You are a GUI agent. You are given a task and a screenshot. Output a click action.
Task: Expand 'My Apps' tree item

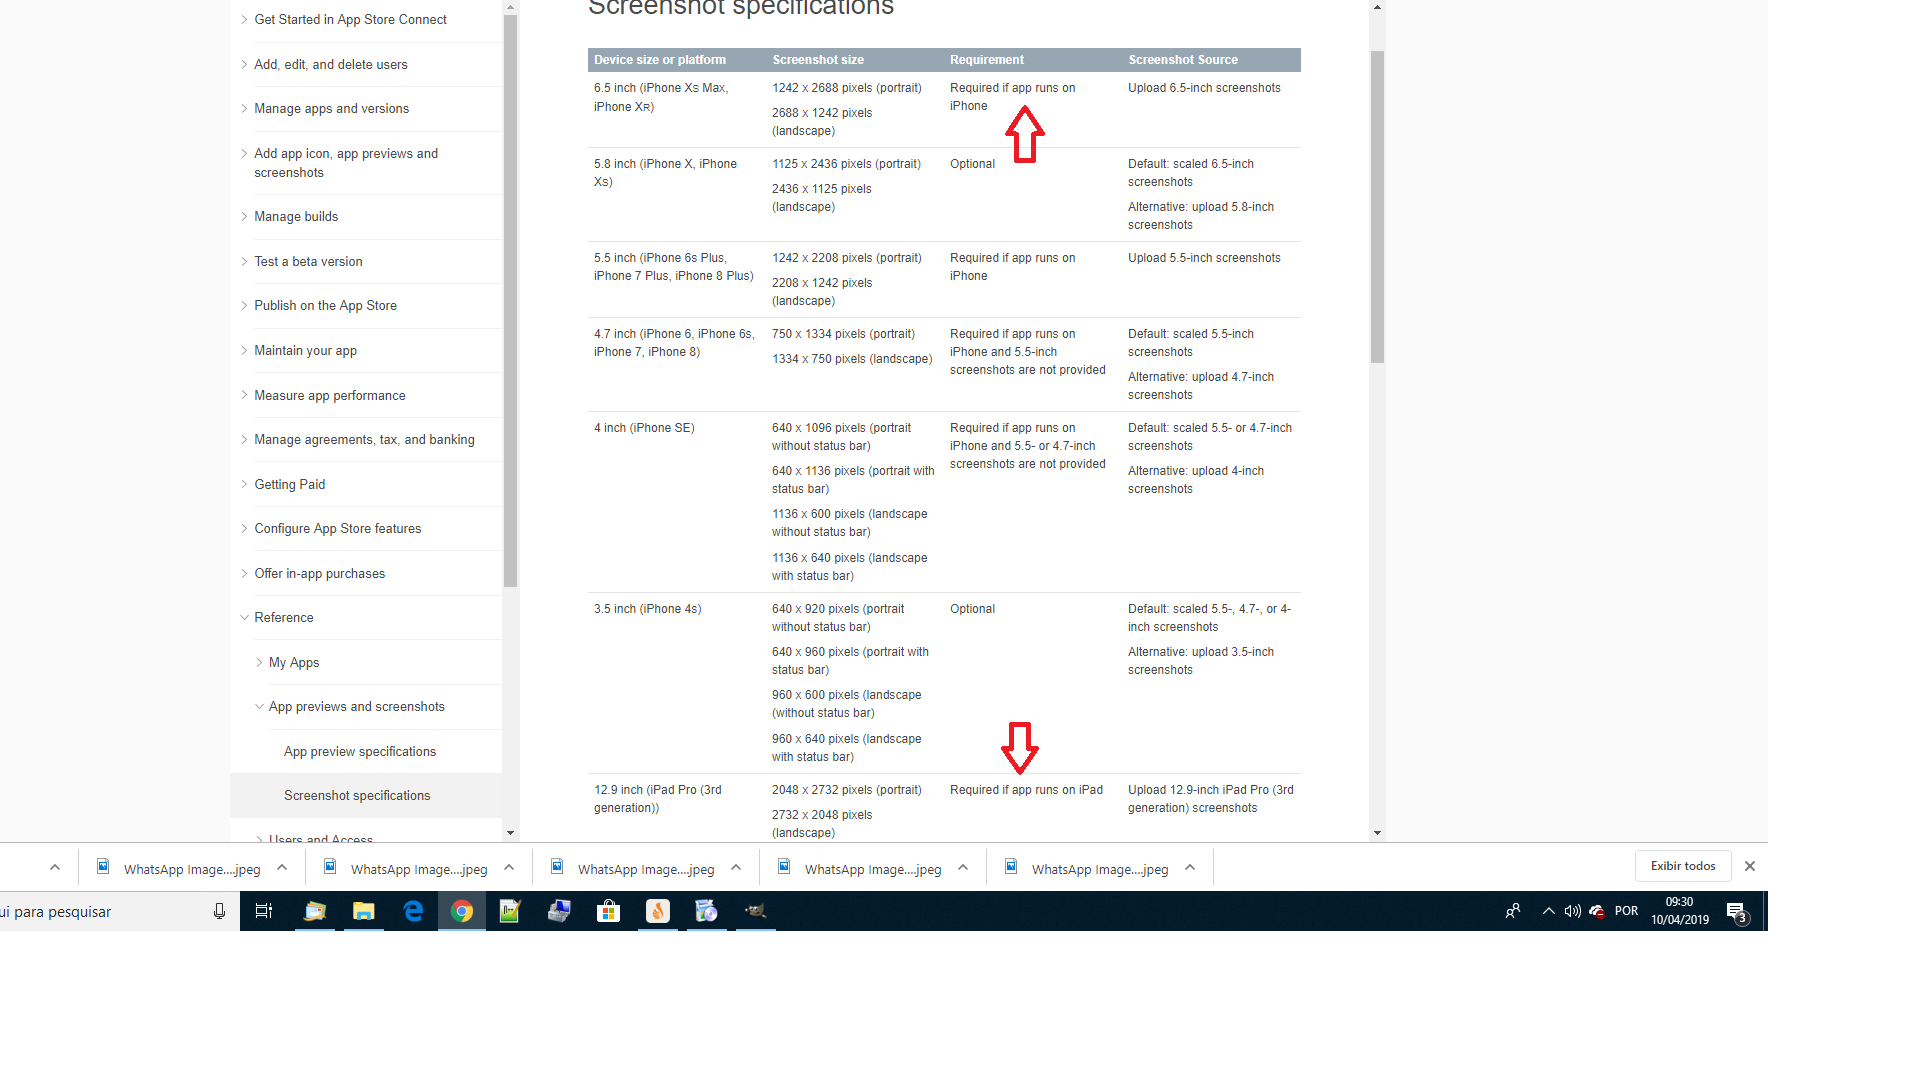click(293, 663)
